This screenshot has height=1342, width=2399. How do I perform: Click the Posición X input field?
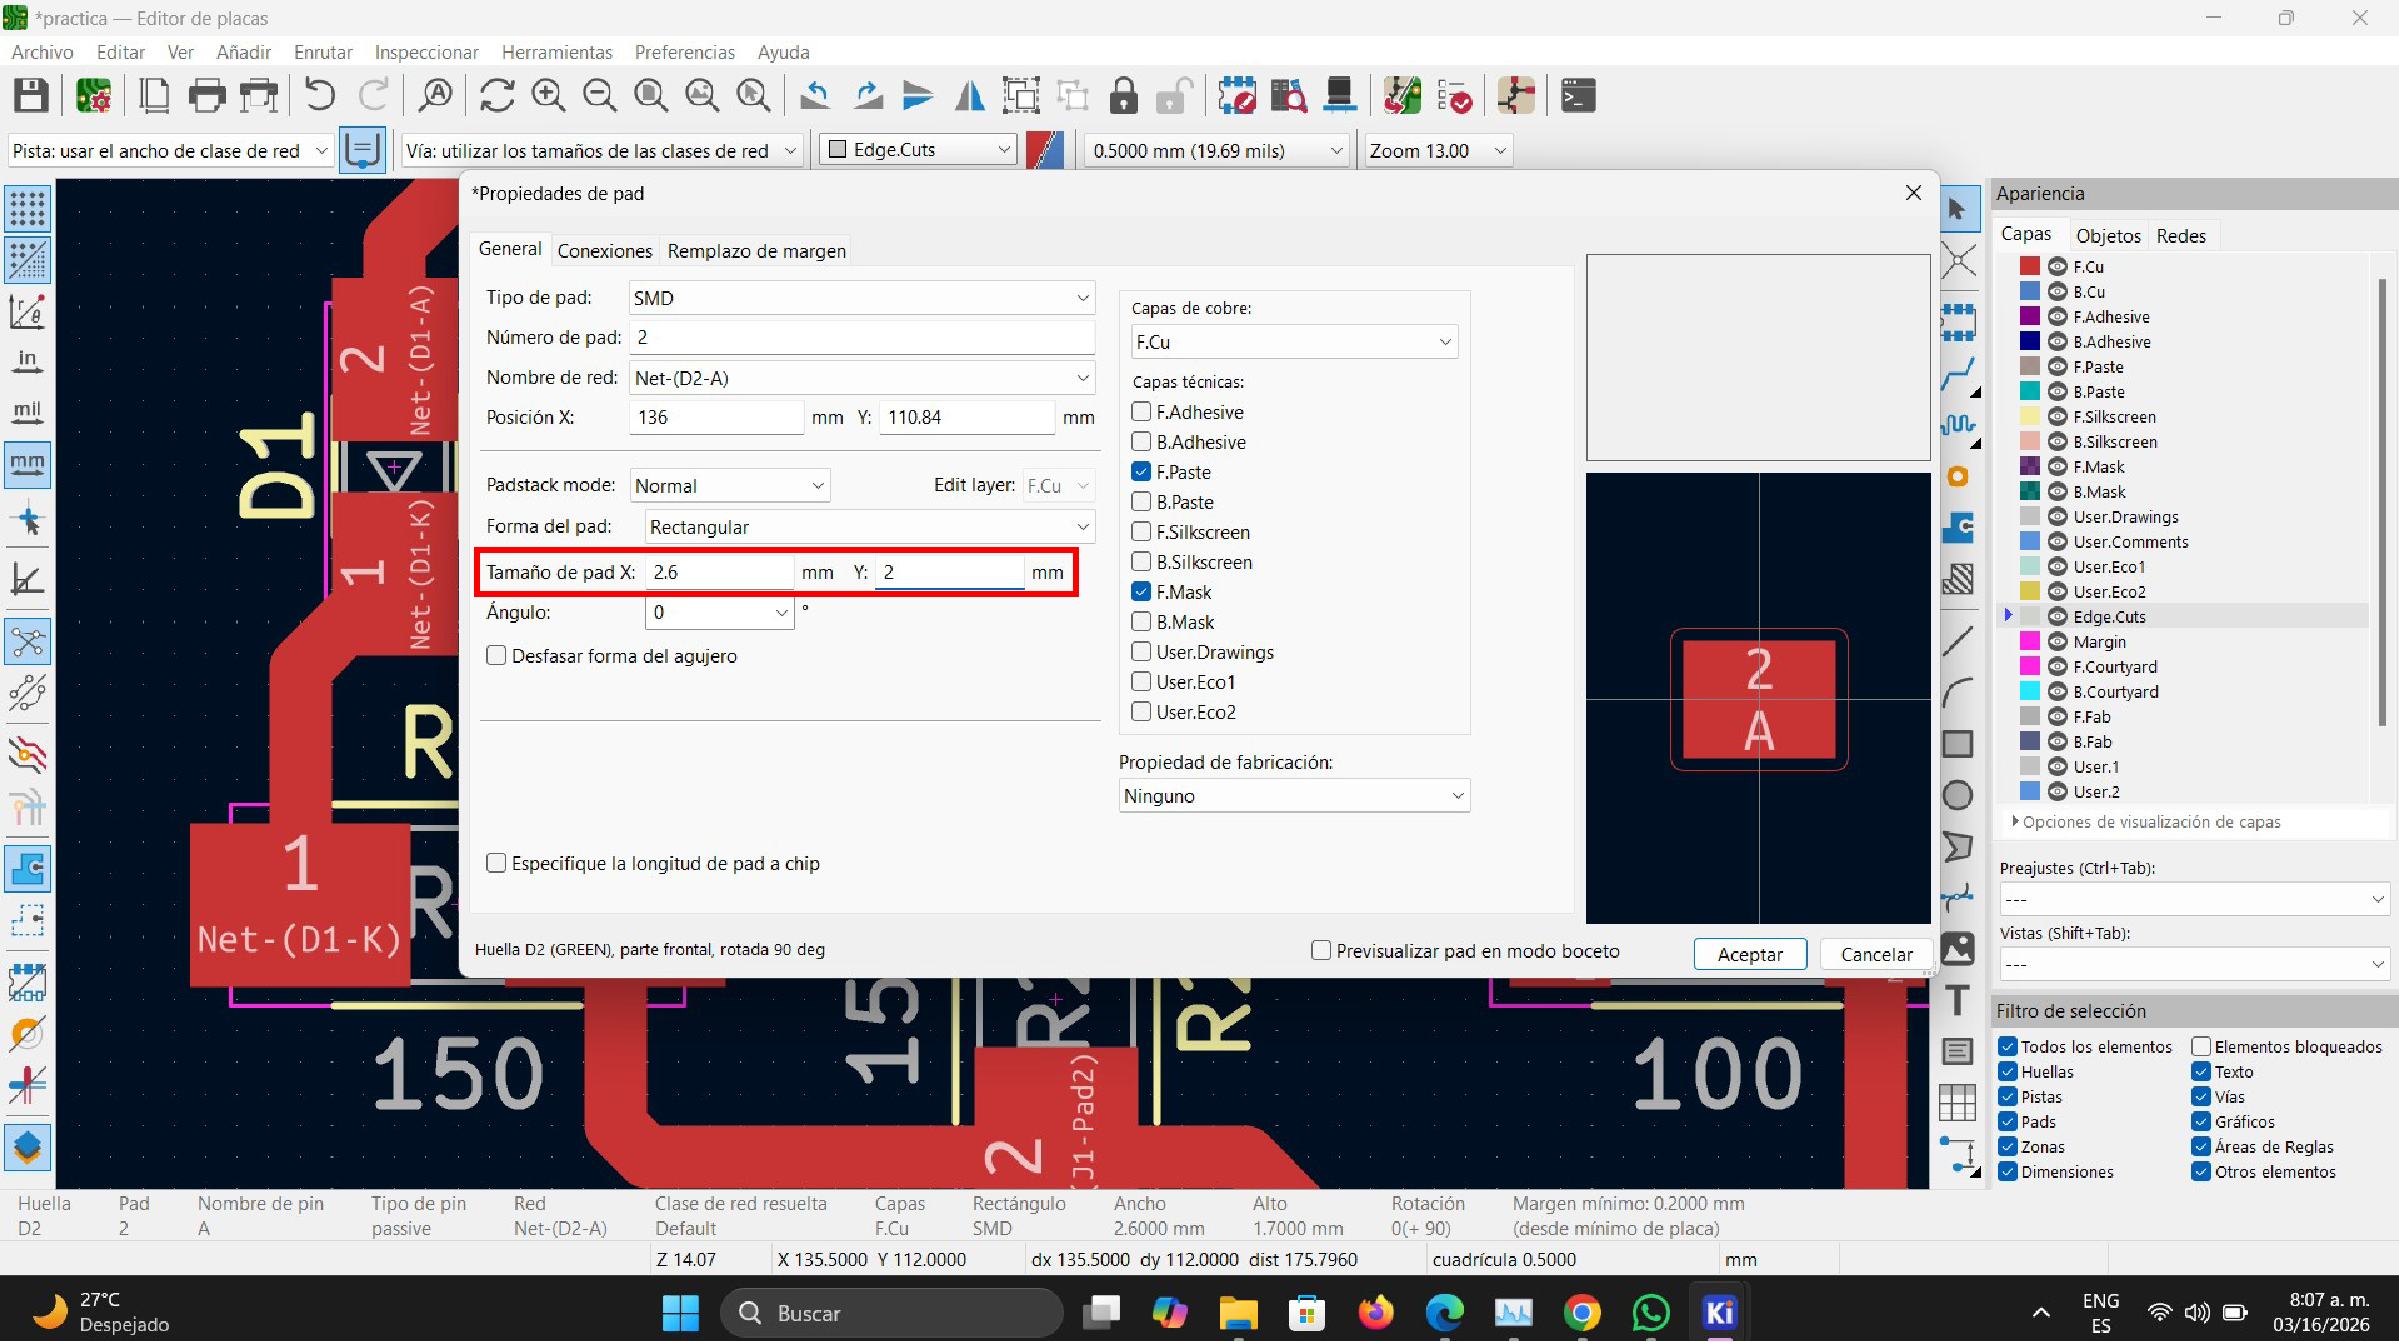click(x=715, y=417)
